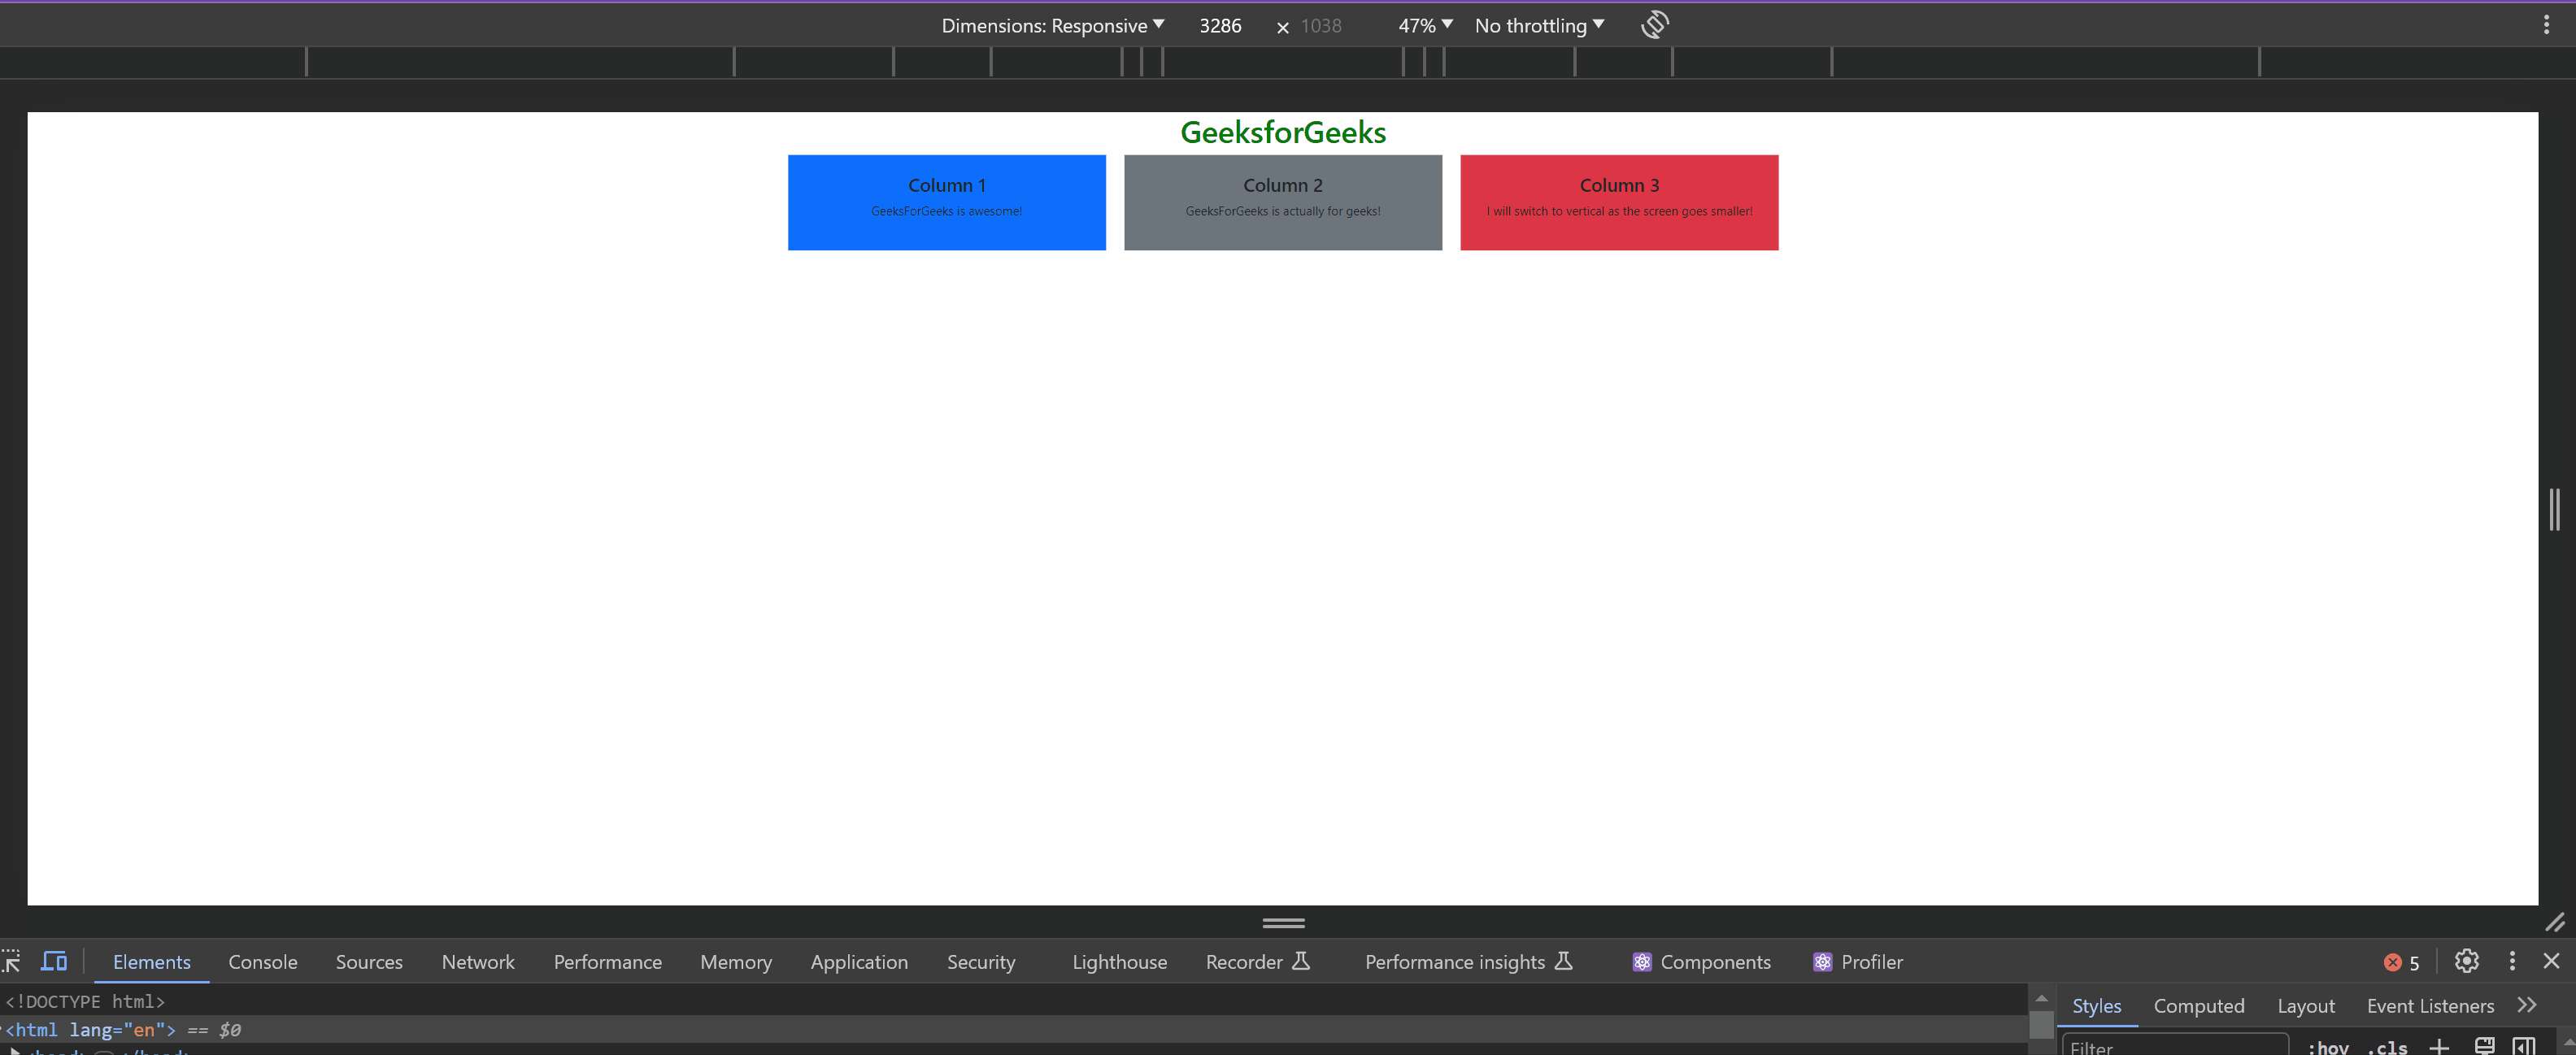
Task: Toggle the device toolbar emulation icon
Action: 54,962
